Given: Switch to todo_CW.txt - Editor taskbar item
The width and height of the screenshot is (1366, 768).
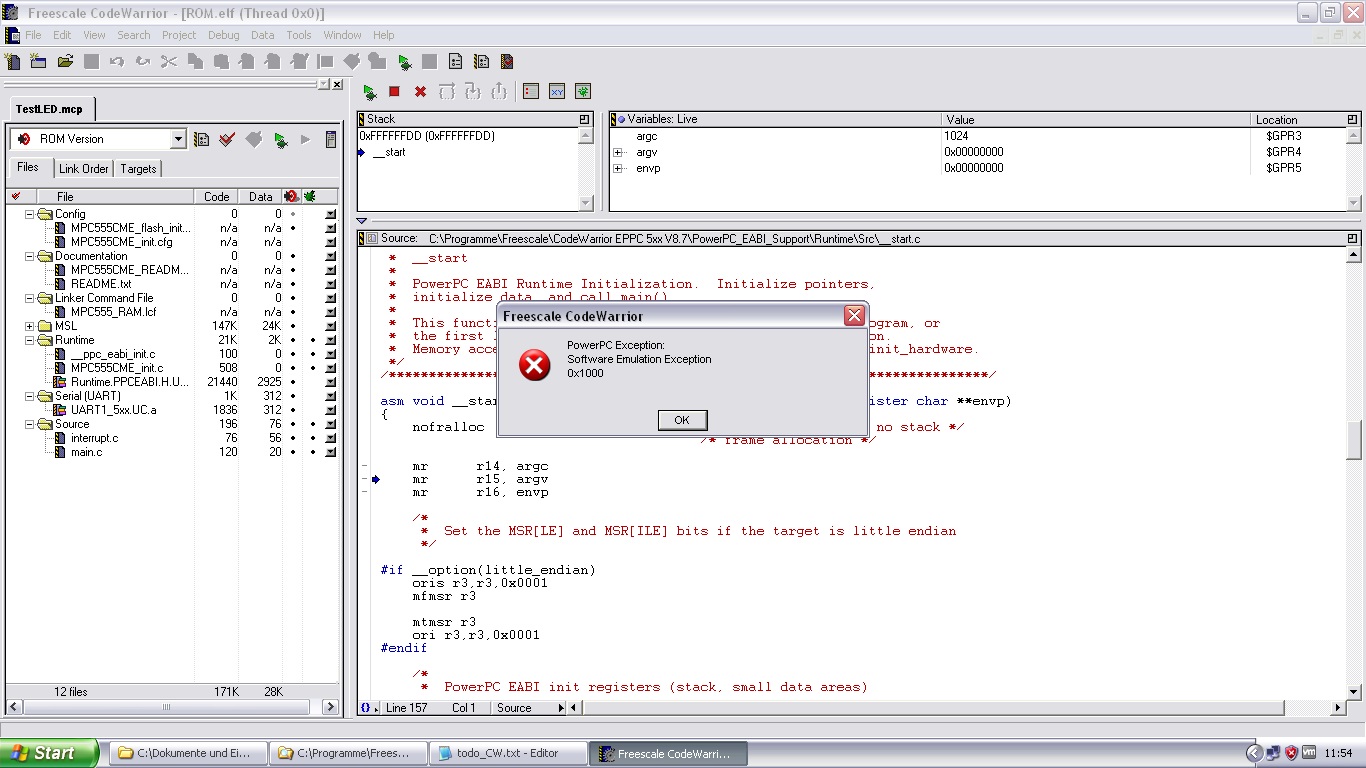Looking at the screenshot, I should (x=506, y=753).
